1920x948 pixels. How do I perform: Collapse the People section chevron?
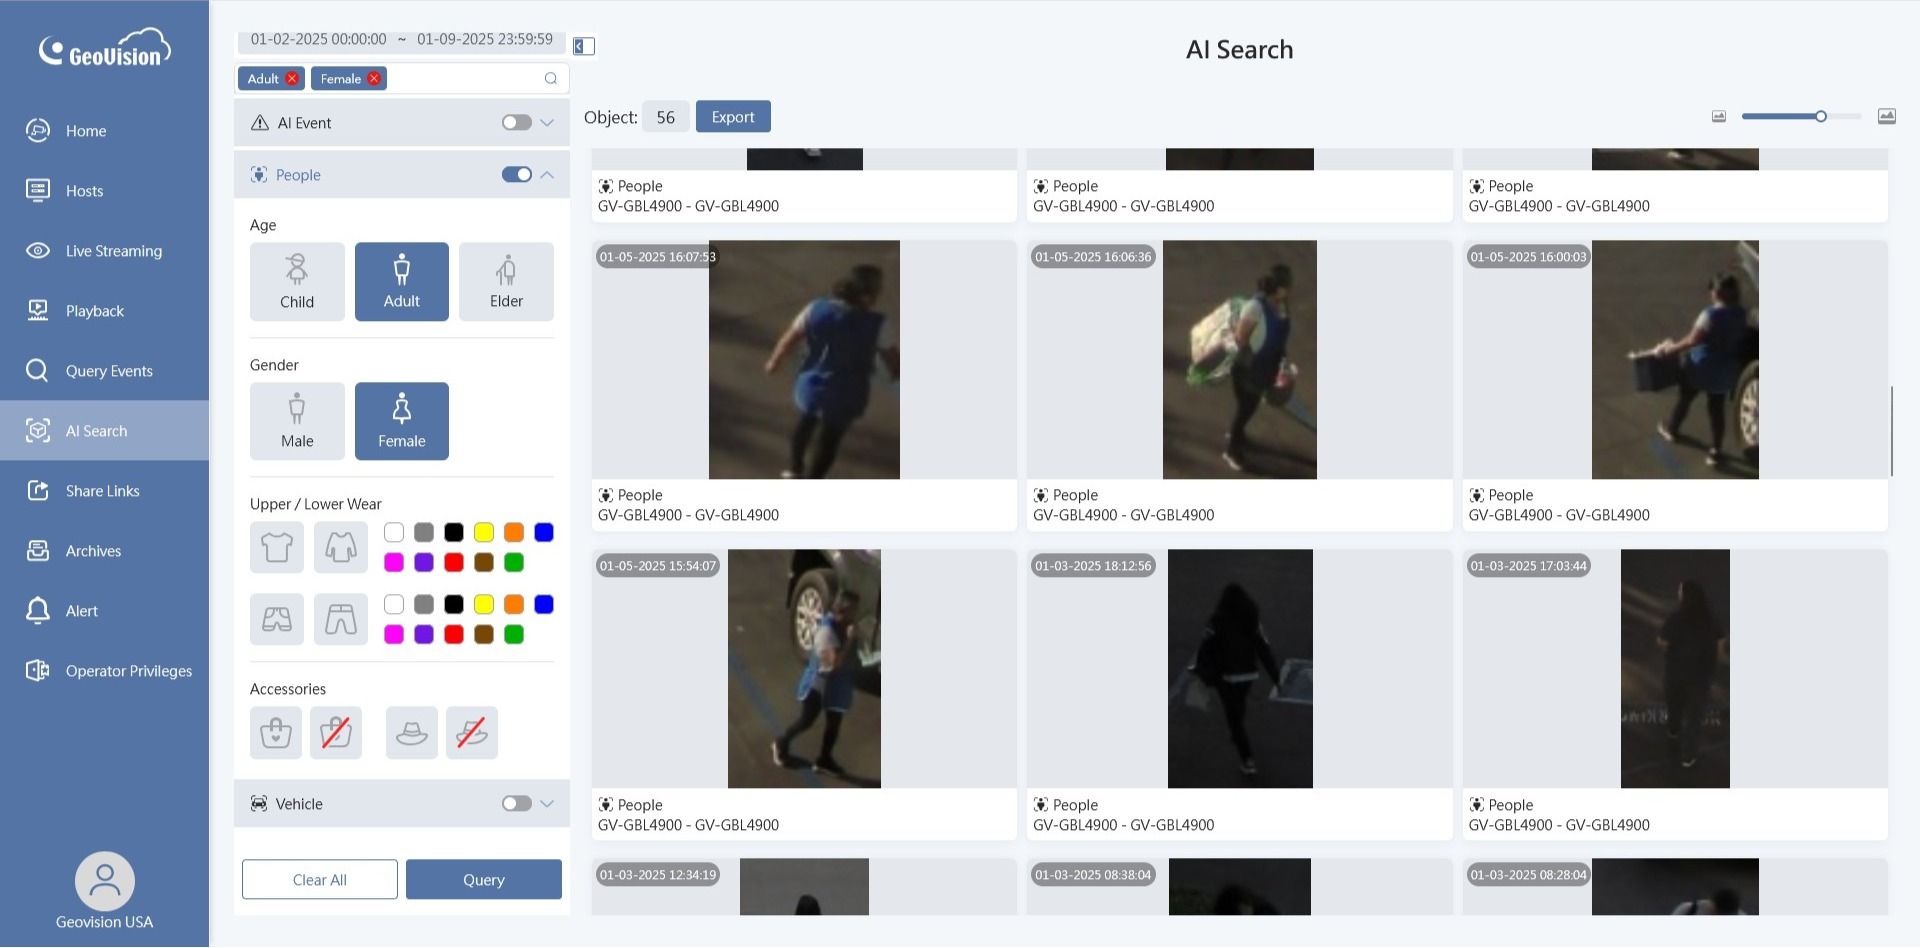click(547, 175)
